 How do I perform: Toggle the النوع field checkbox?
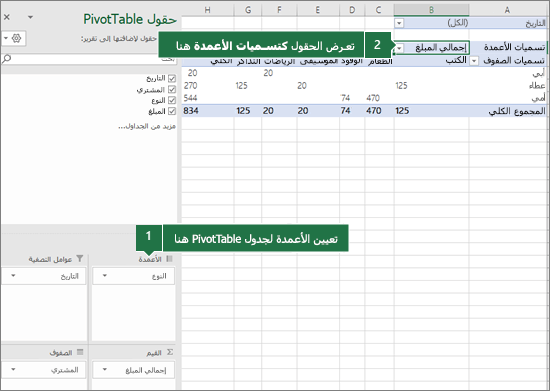click(x=172, y=100)
